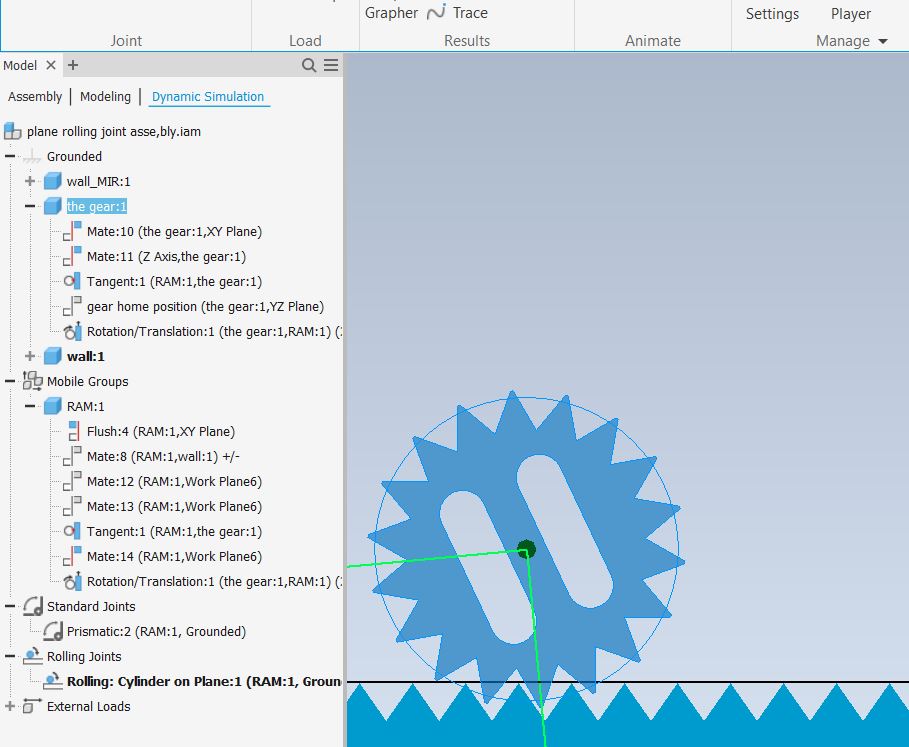The image size is (909, 747).
Task: Select the Prismatic:2 joint icon
Action: pyautogui.click(x=54, y=631)
